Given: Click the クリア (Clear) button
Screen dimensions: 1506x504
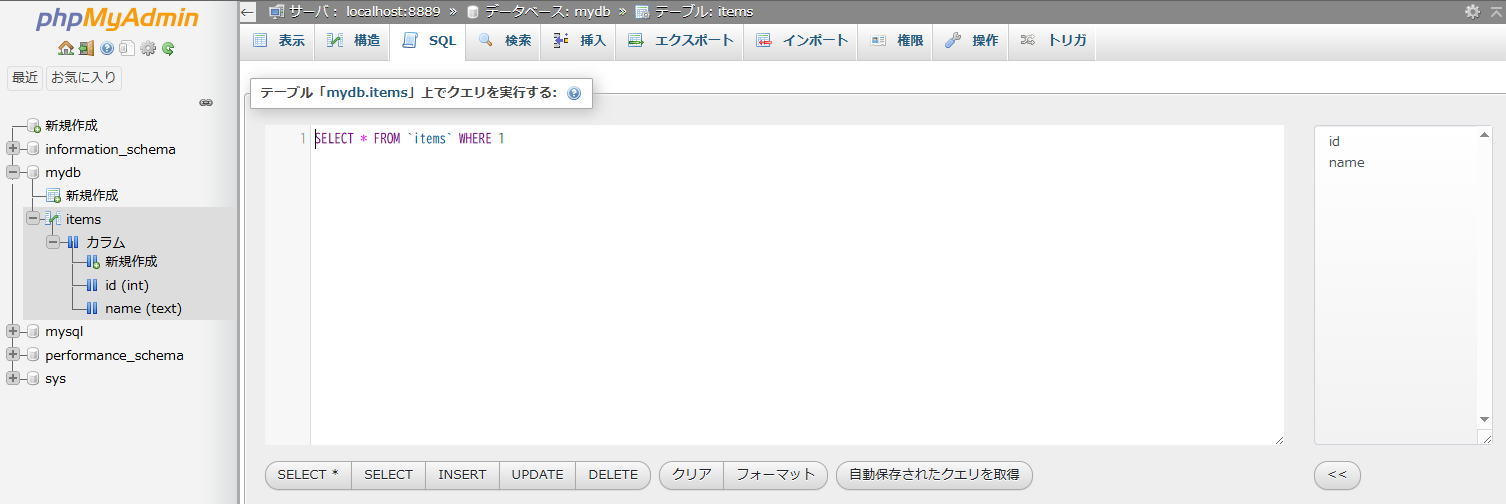Looking at the screenshot, I should [691, 475].
